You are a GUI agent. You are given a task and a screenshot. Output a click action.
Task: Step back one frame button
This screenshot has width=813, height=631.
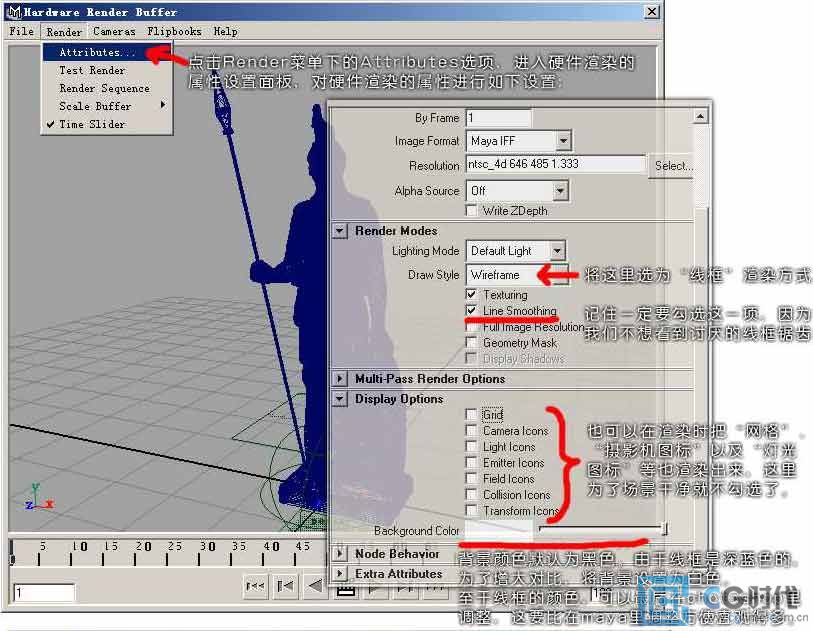tap(285, 586)
